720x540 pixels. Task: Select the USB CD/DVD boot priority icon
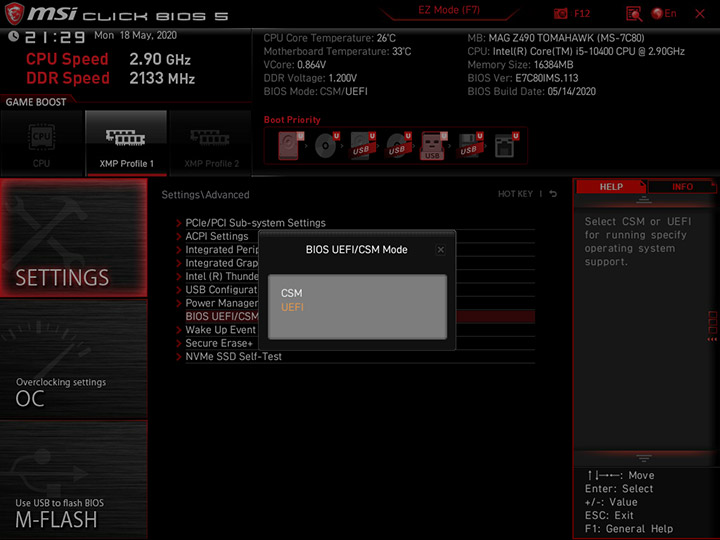point(398,146)
